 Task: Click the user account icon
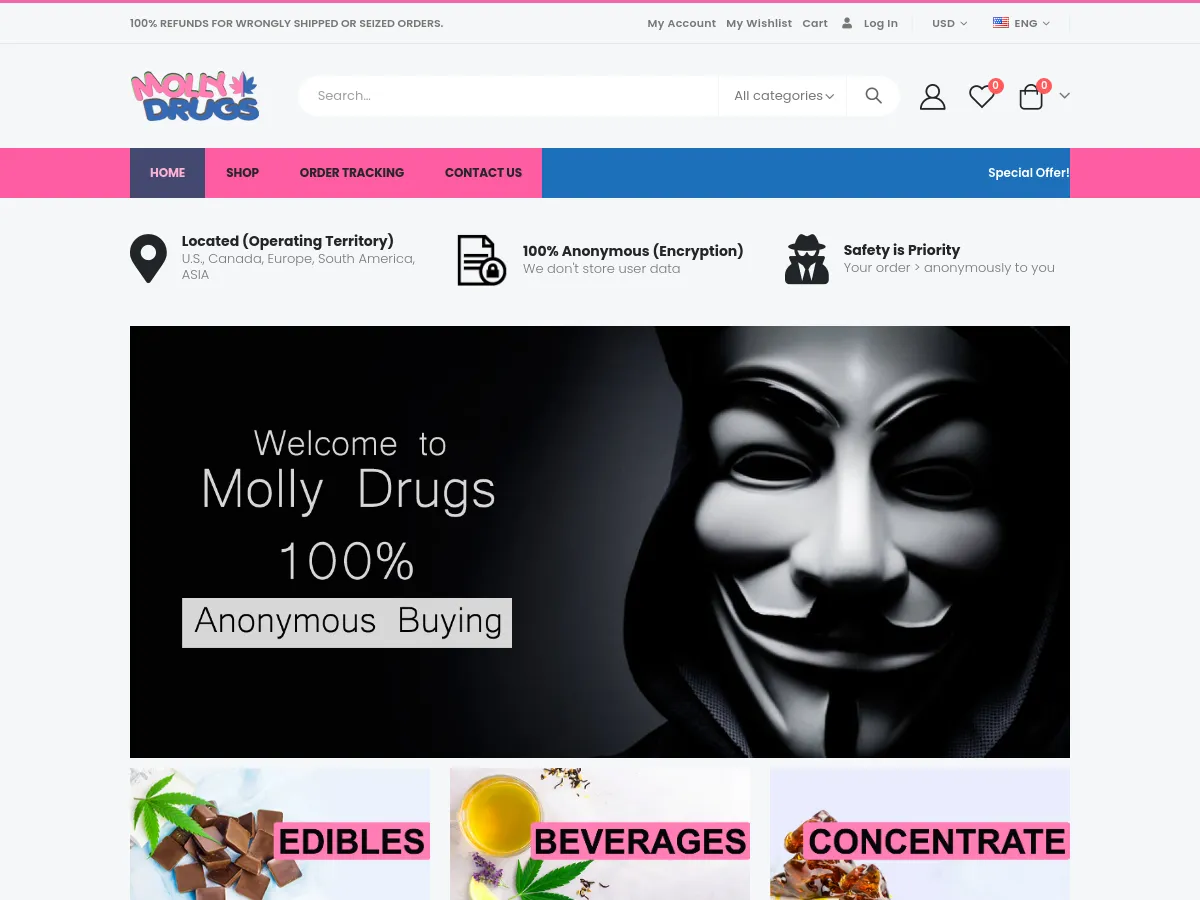click(932, 95)
